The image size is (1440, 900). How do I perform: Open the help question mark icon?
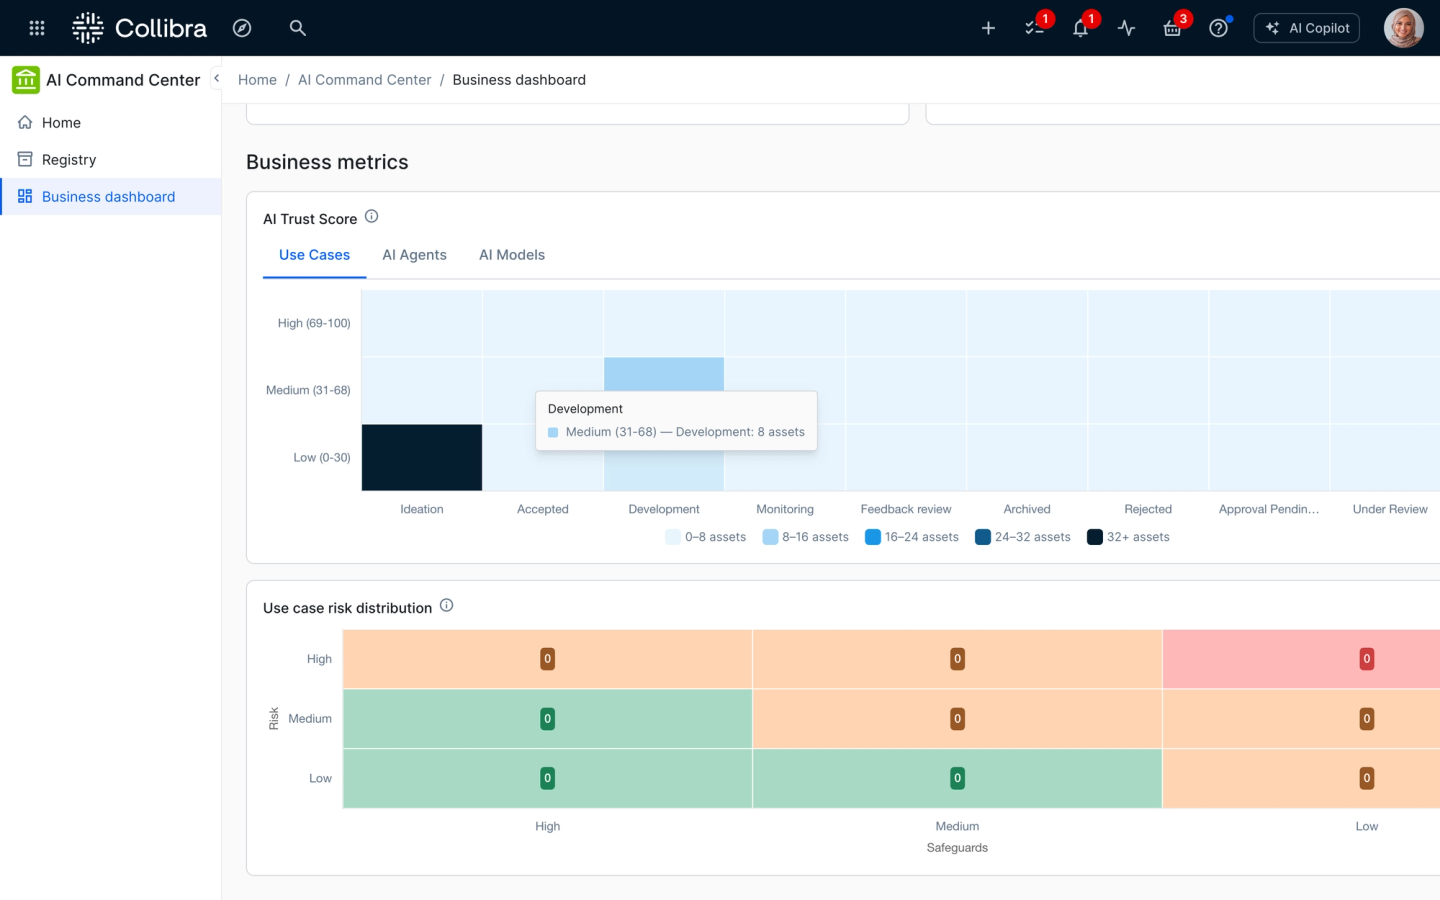tap(1218, 28)
